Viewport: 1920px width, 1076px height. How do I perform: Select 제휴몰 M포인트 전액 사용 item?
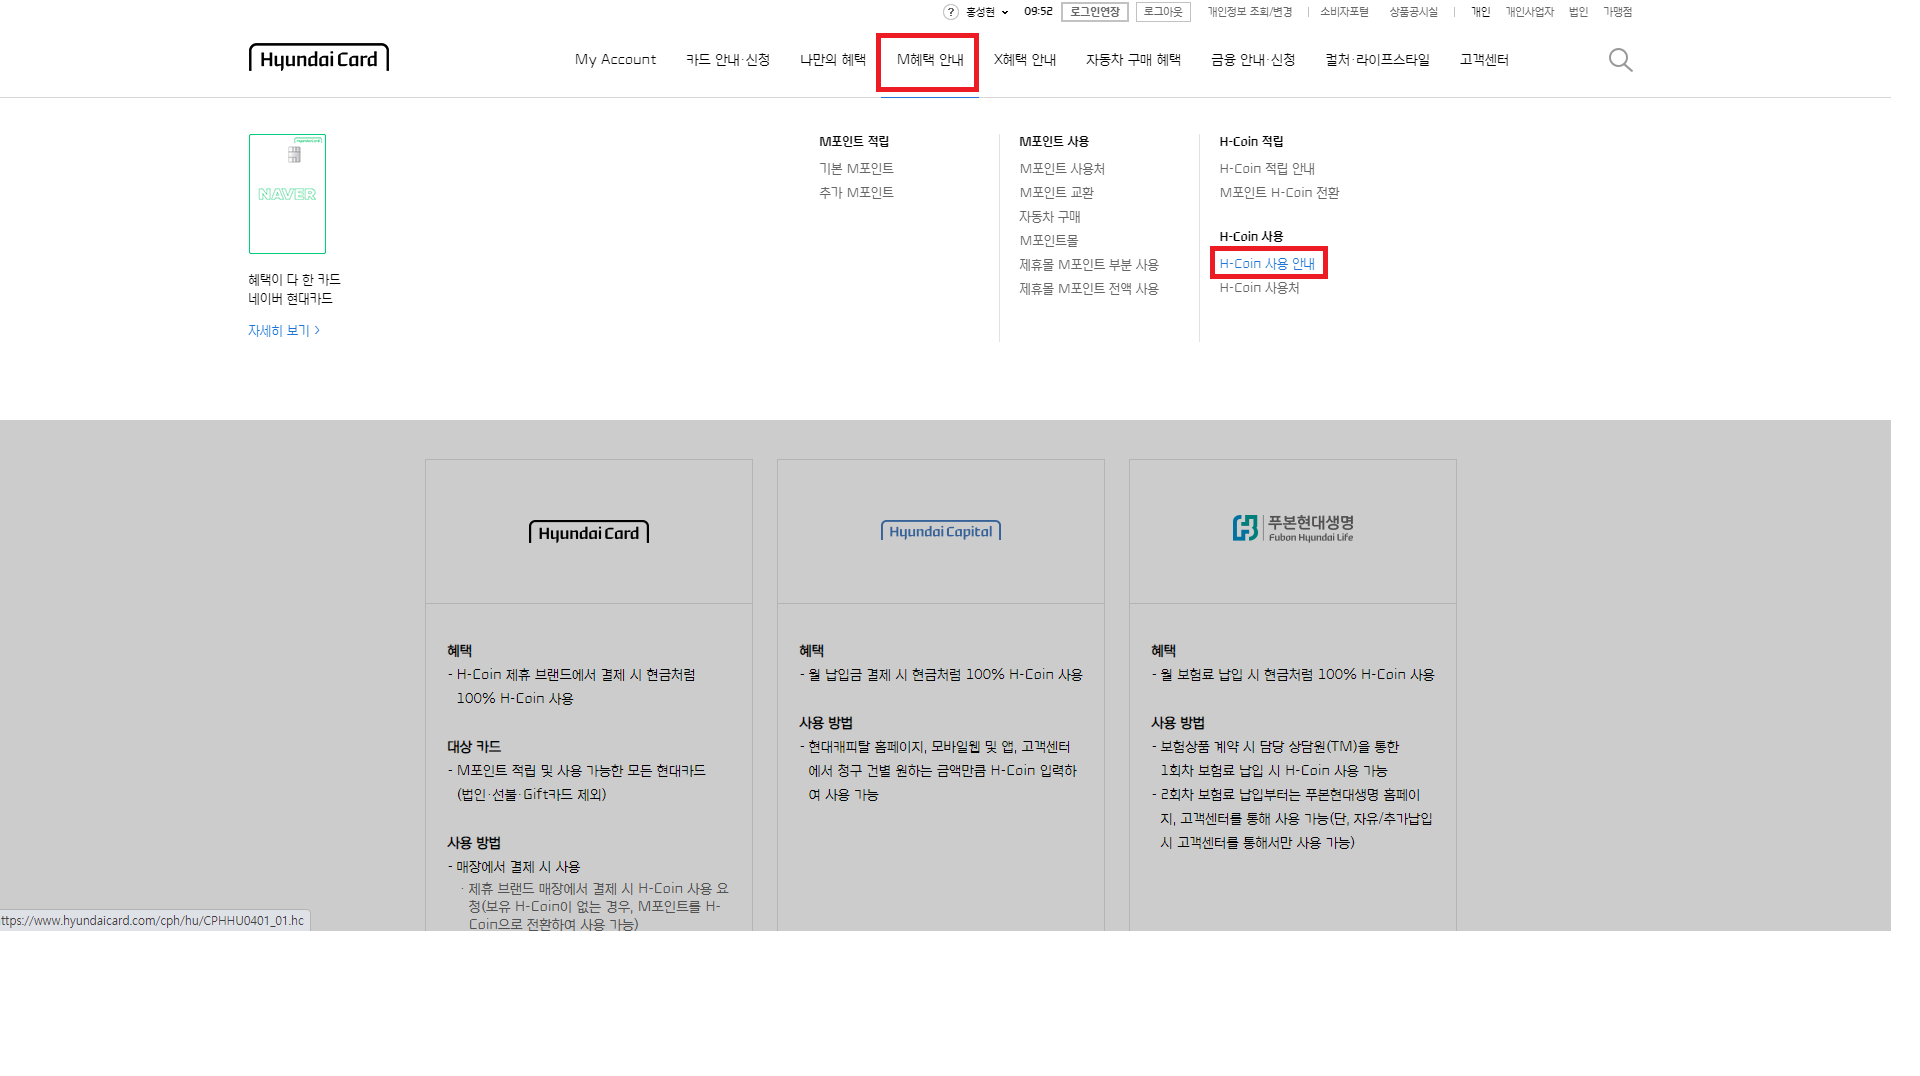coord(1089,289)
